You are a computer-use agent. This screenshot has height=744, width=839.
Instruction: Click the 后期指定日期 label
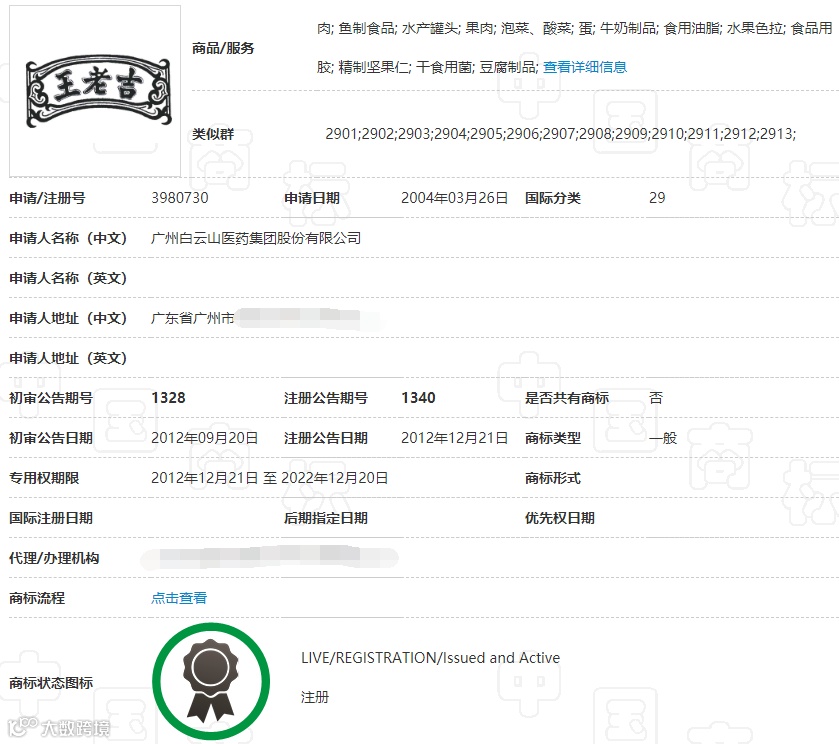coord(326,518)
